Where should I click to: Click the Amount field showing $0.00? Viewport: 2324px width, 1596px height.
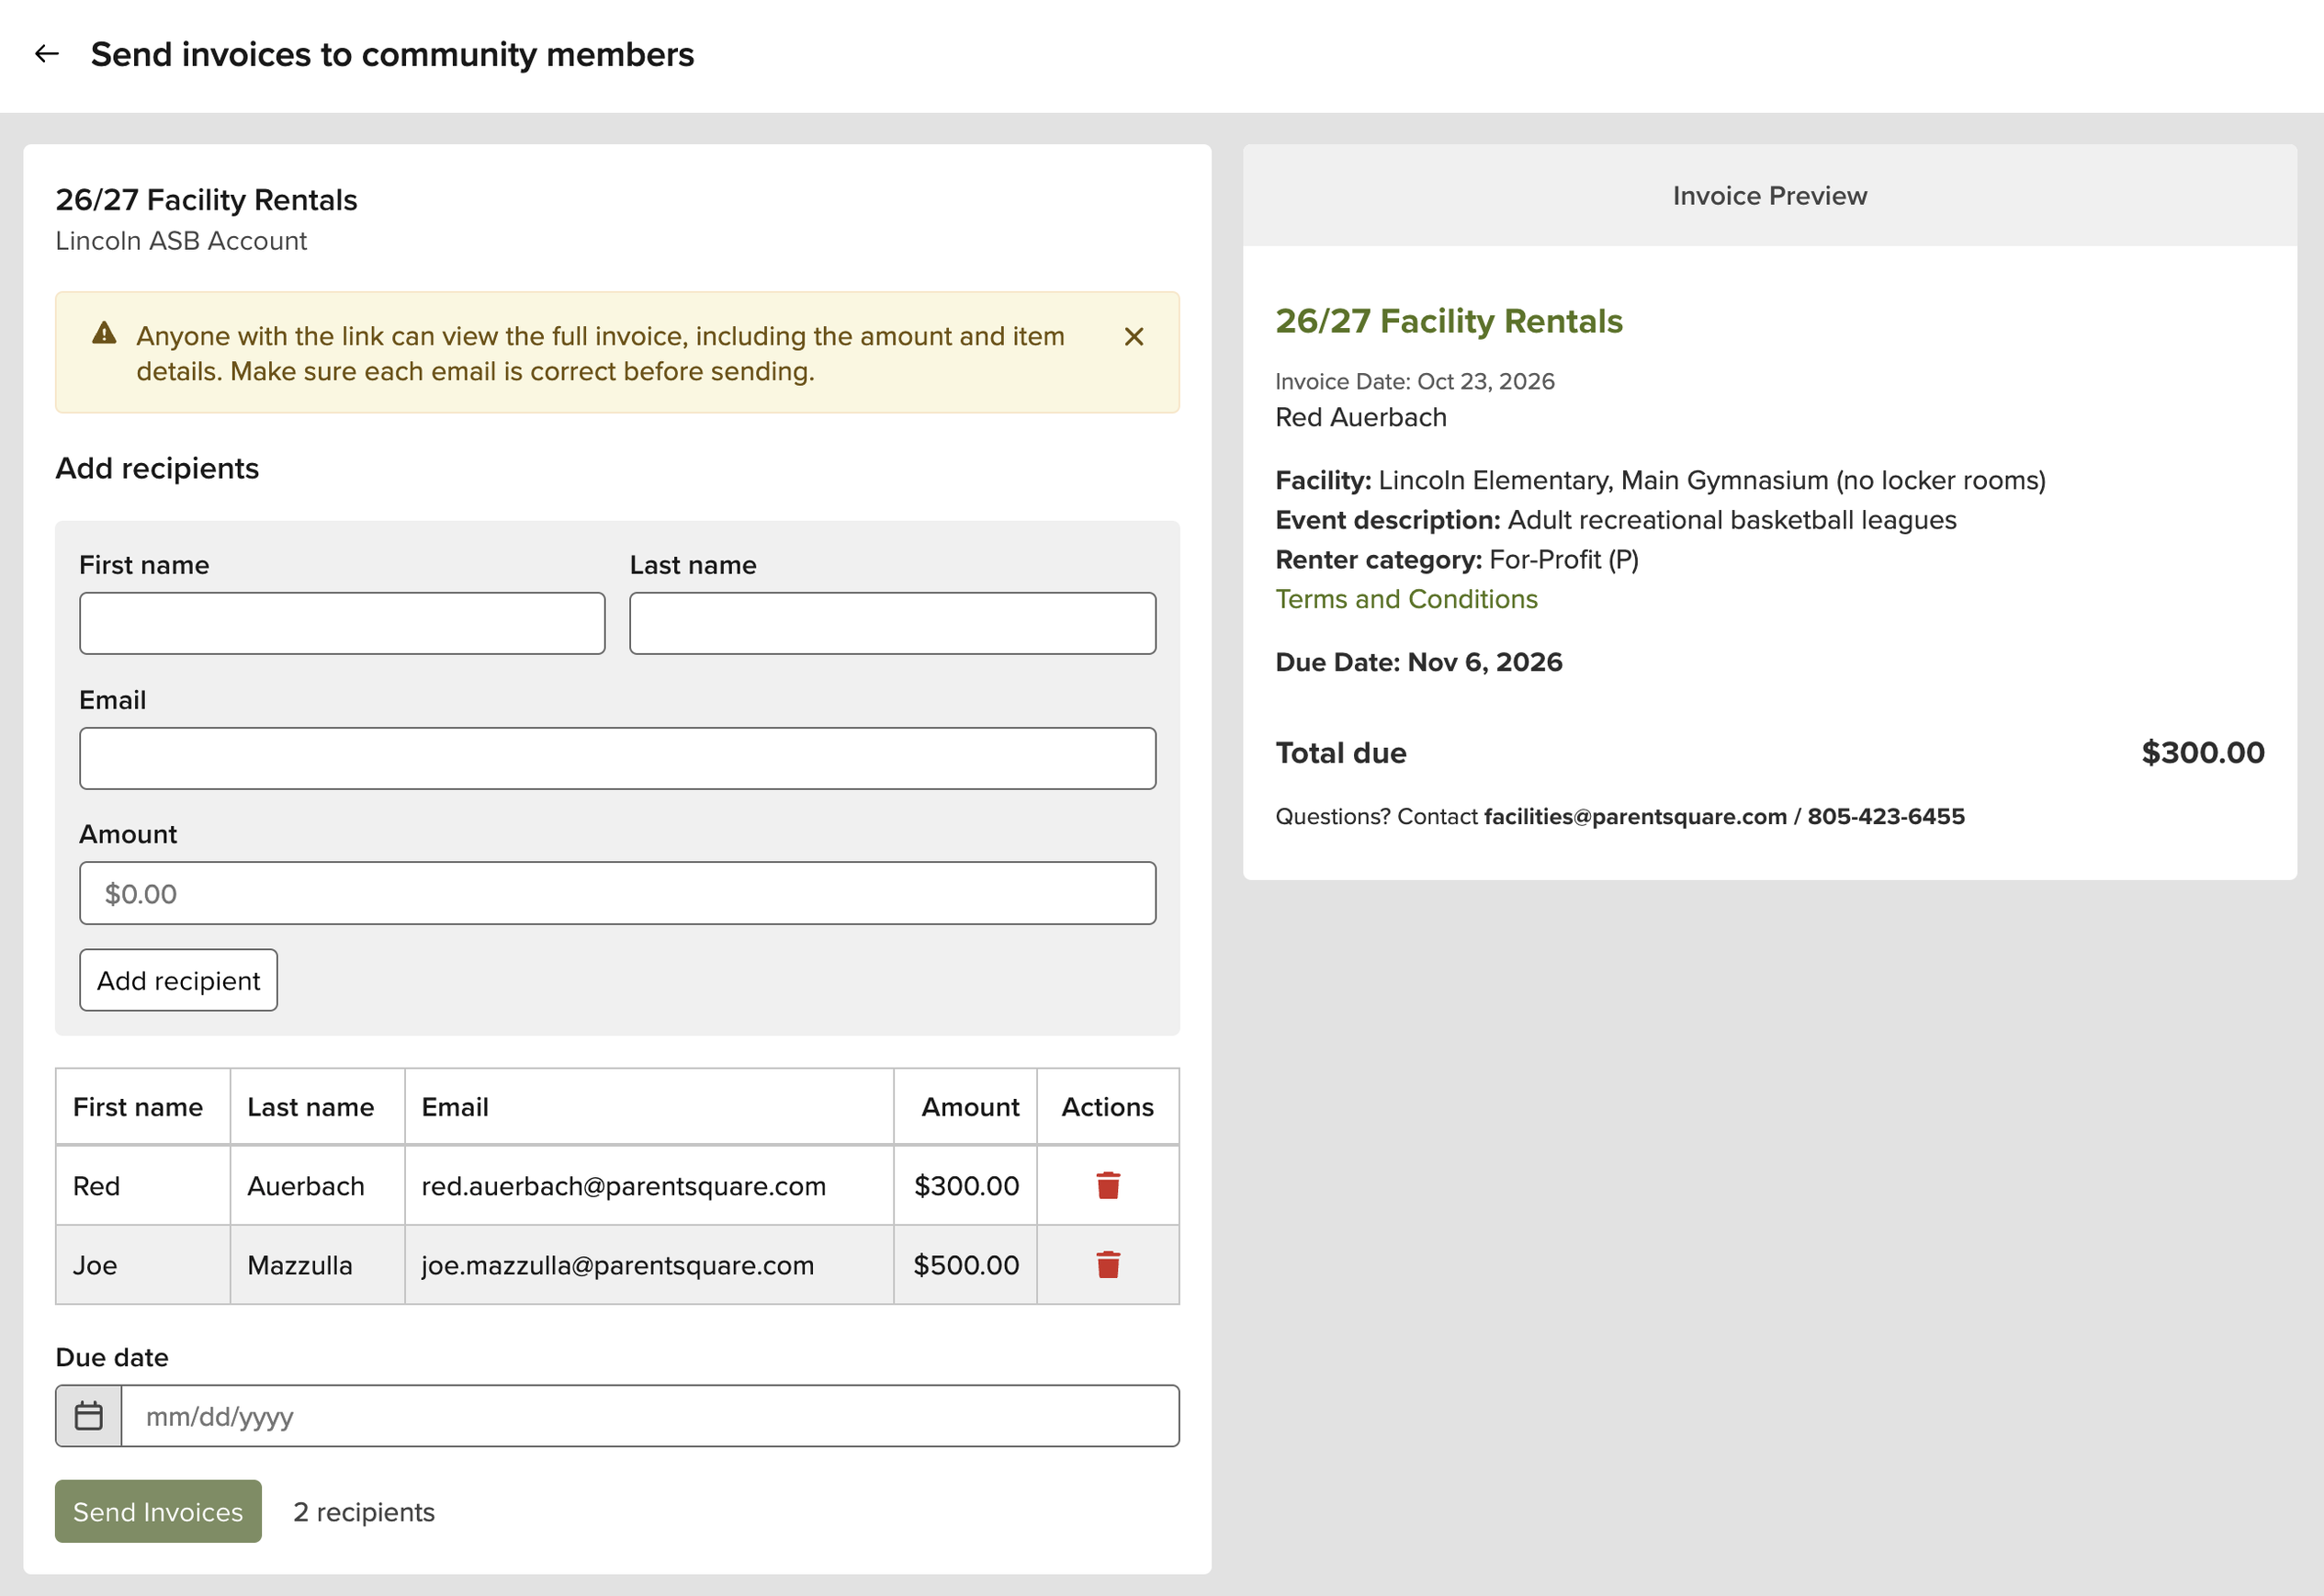[x=617, y=894]
